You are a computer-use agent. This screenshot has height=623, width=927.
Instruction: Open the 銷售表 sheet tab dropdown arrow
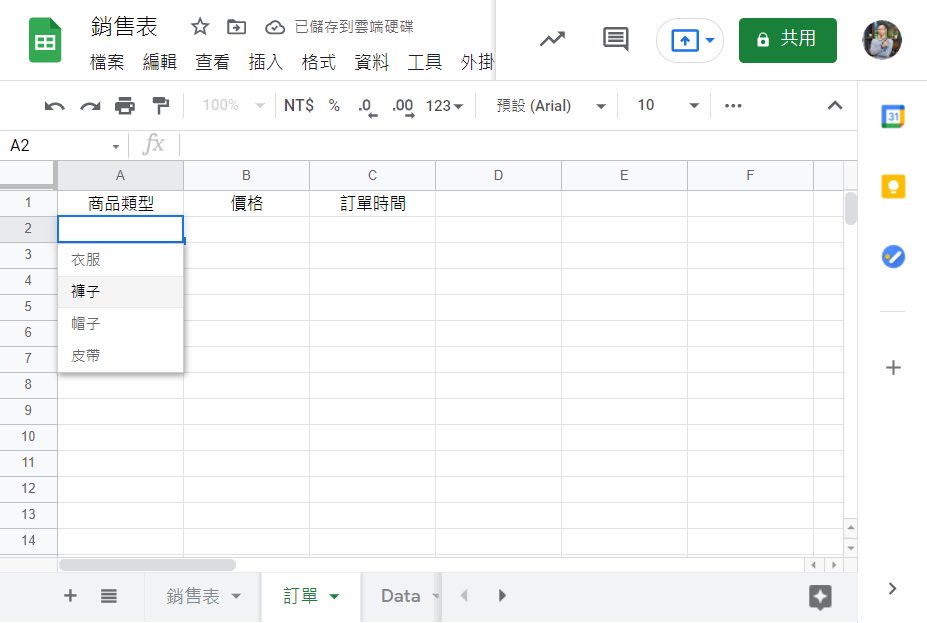(x=236, y=596)
